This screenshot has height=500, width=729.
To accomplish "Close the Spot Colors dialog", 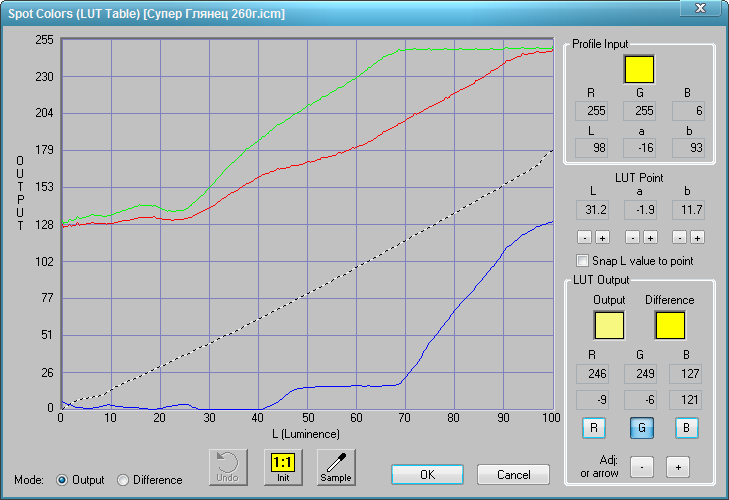I will [x=700, y=8].
